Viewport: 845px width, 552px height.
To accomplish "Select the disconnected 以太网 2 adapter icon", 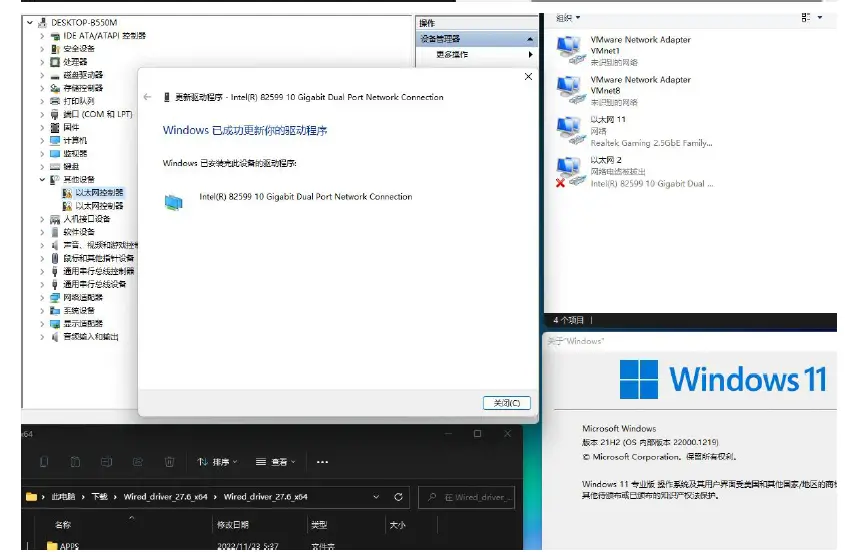I will (x=568, y=169).
